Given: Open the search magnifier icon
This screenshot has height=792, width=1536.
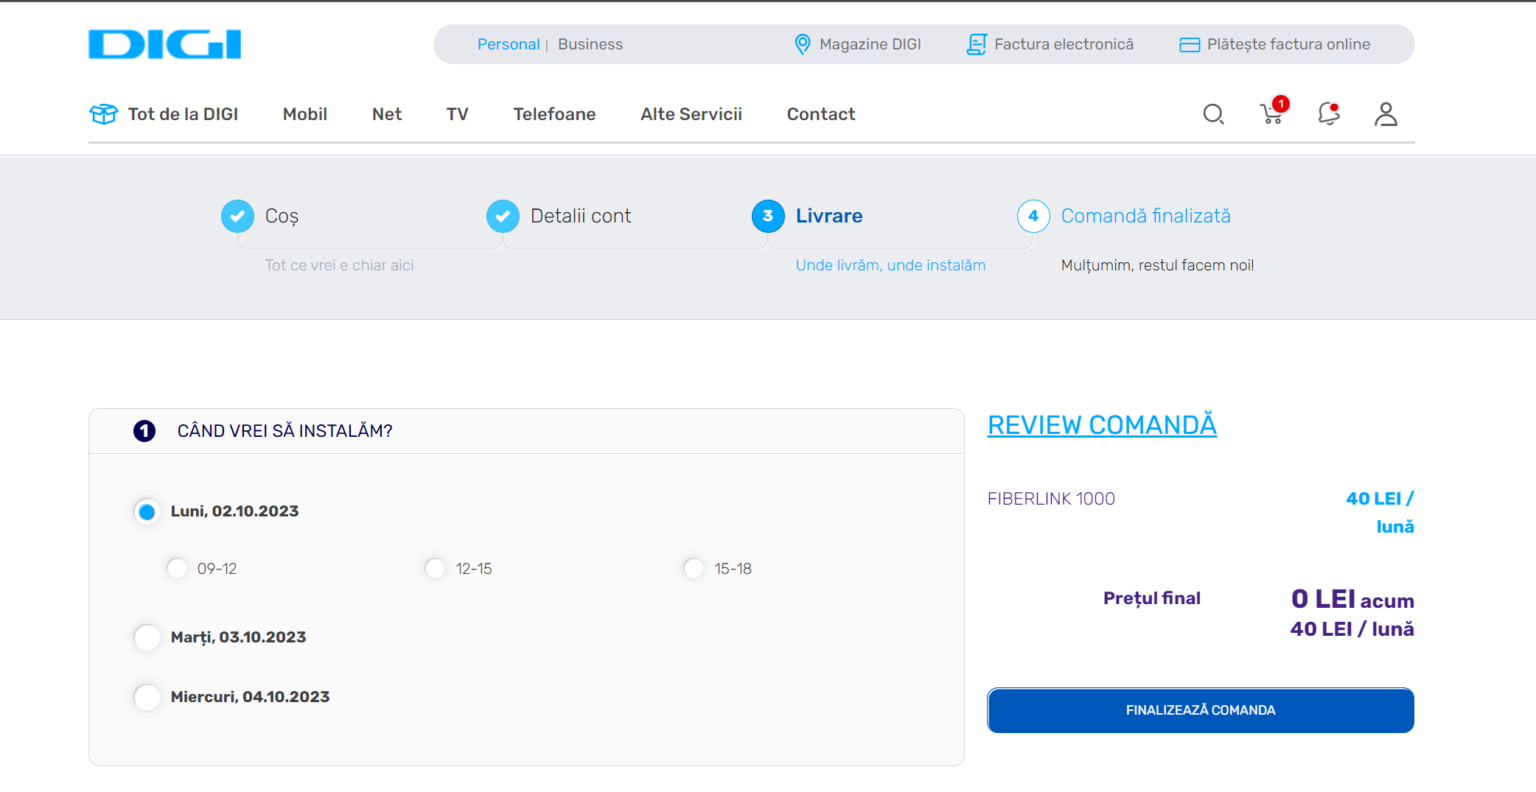Looking at the screenshot, I should tap(1213, 114).
